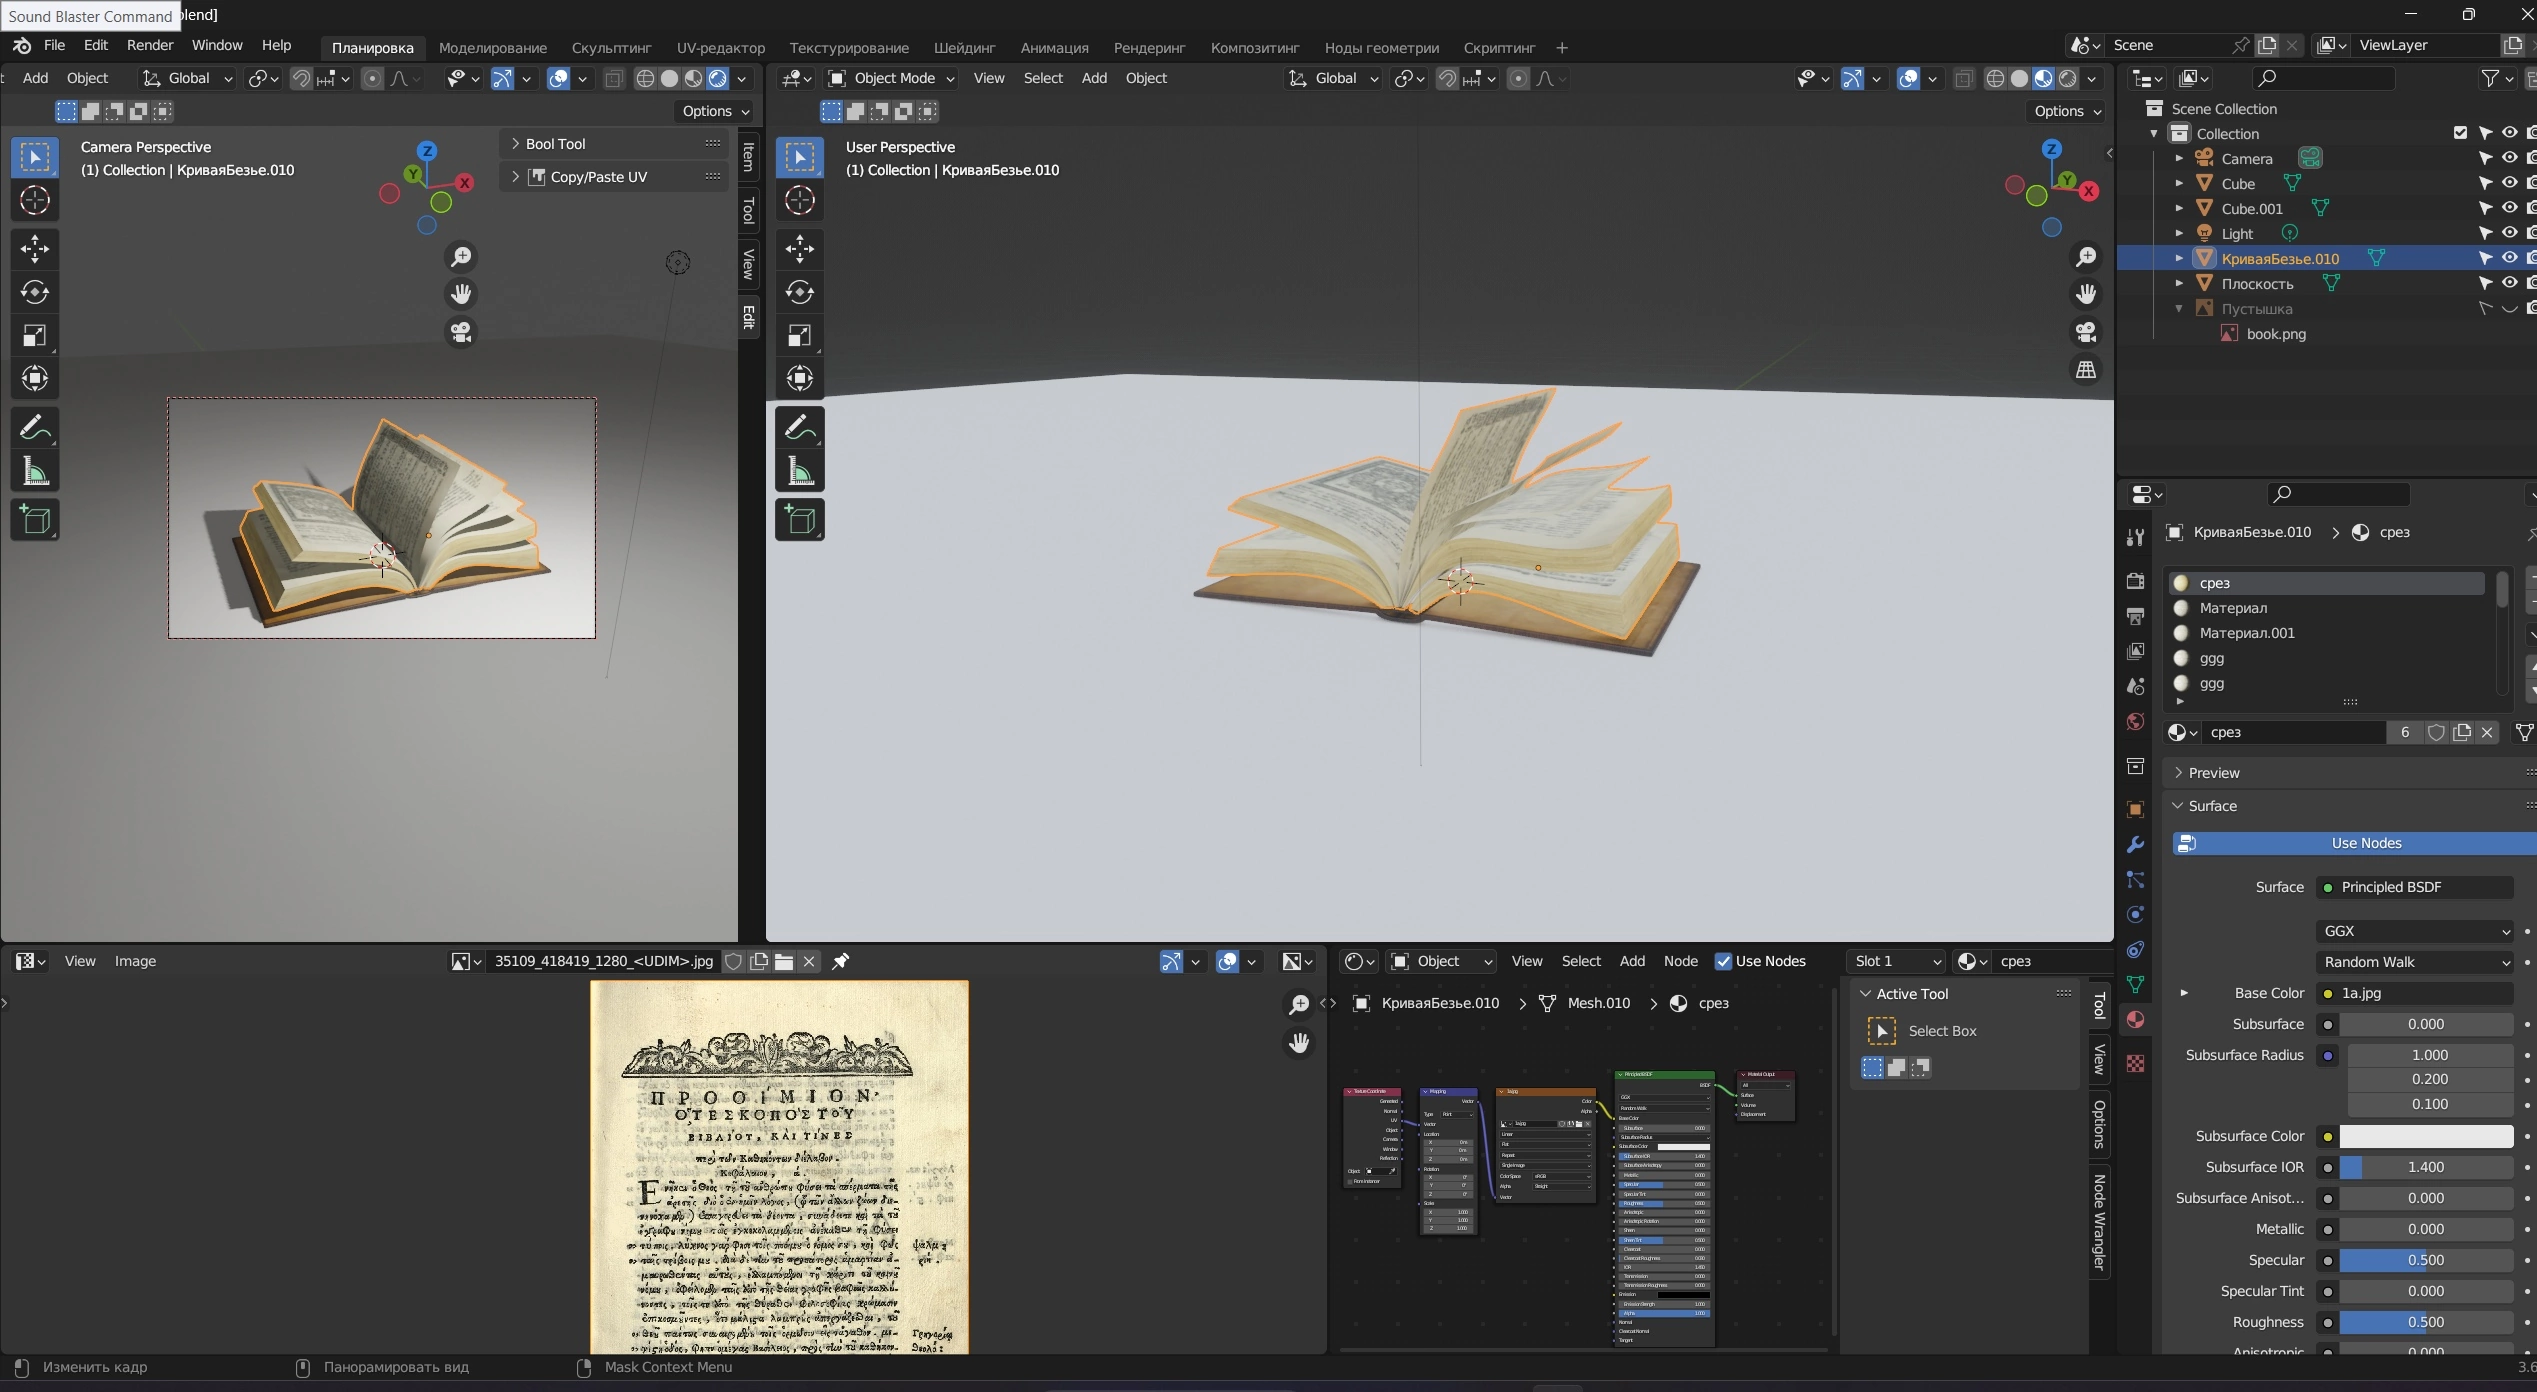Click the fake user shield icon for срез material
2537x1392 pixels.
[2436, 733]
